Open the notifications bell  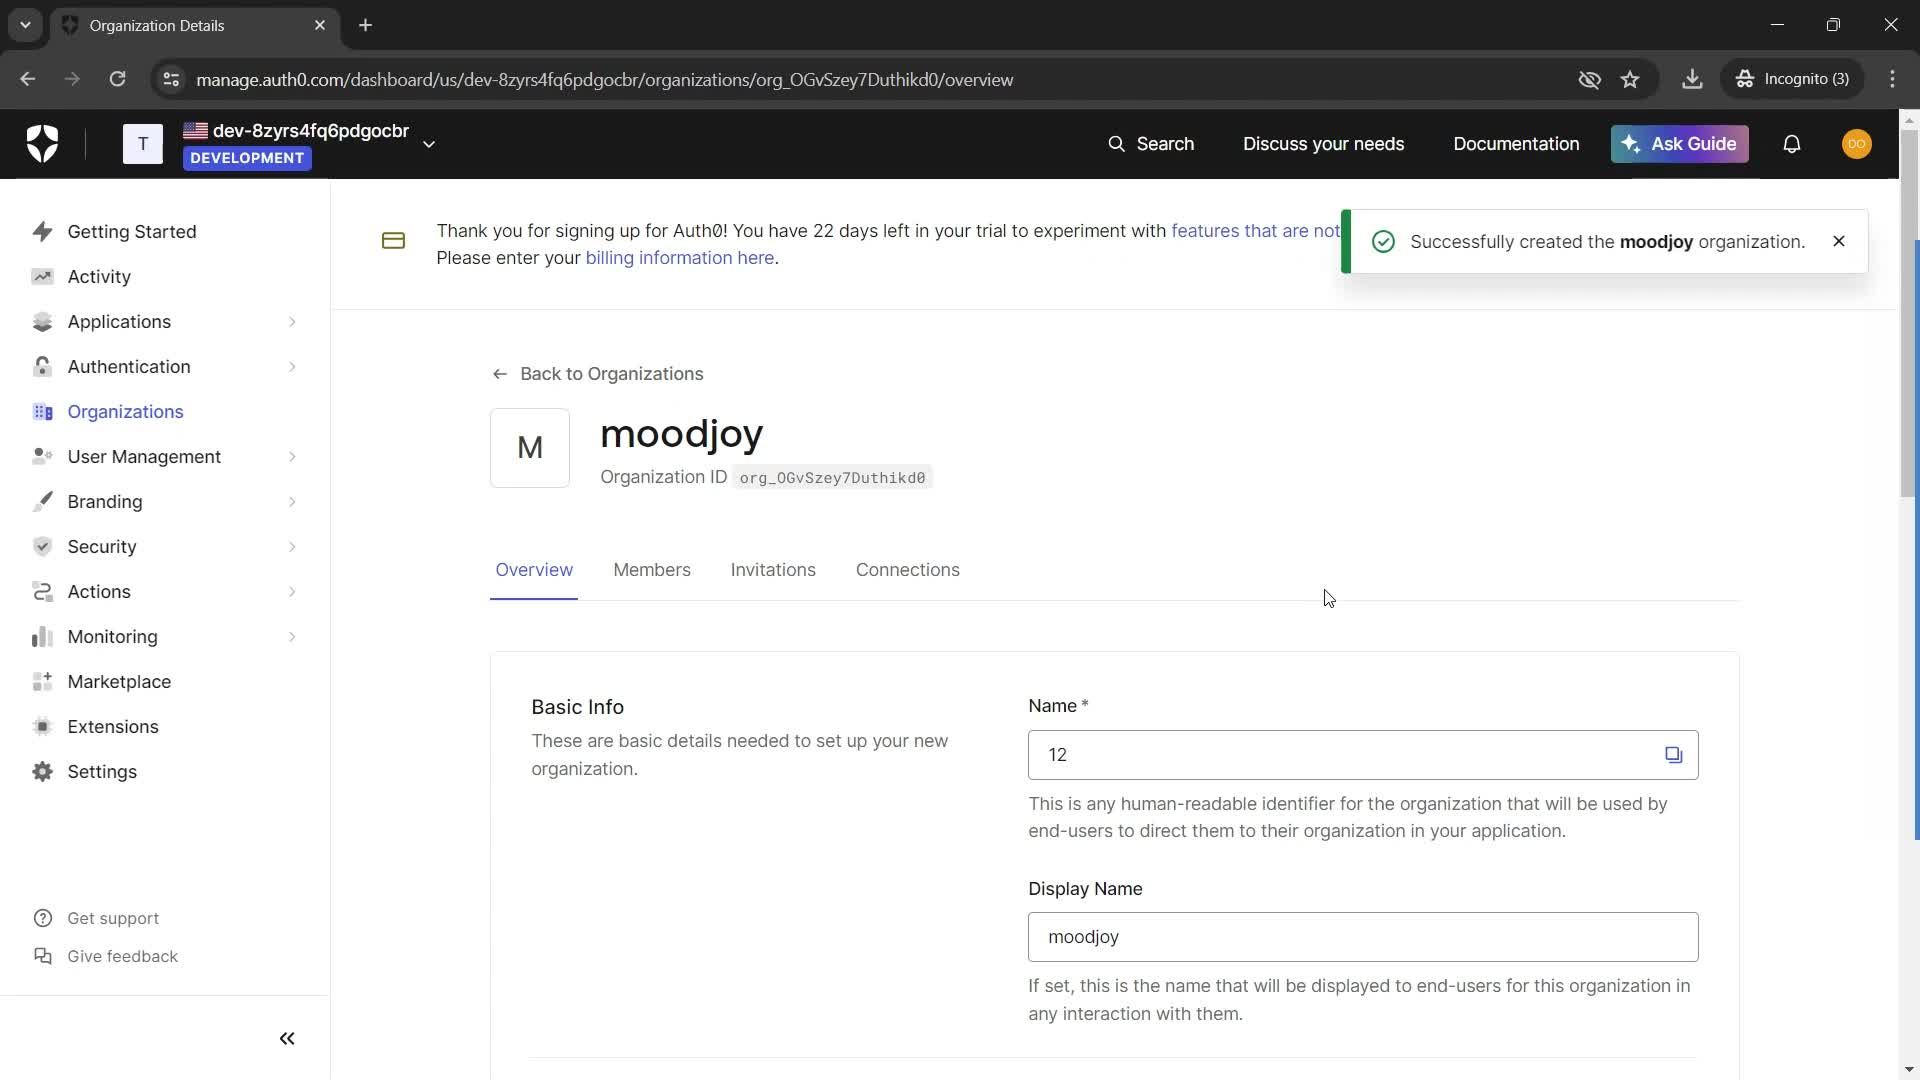pos(1791,144)
